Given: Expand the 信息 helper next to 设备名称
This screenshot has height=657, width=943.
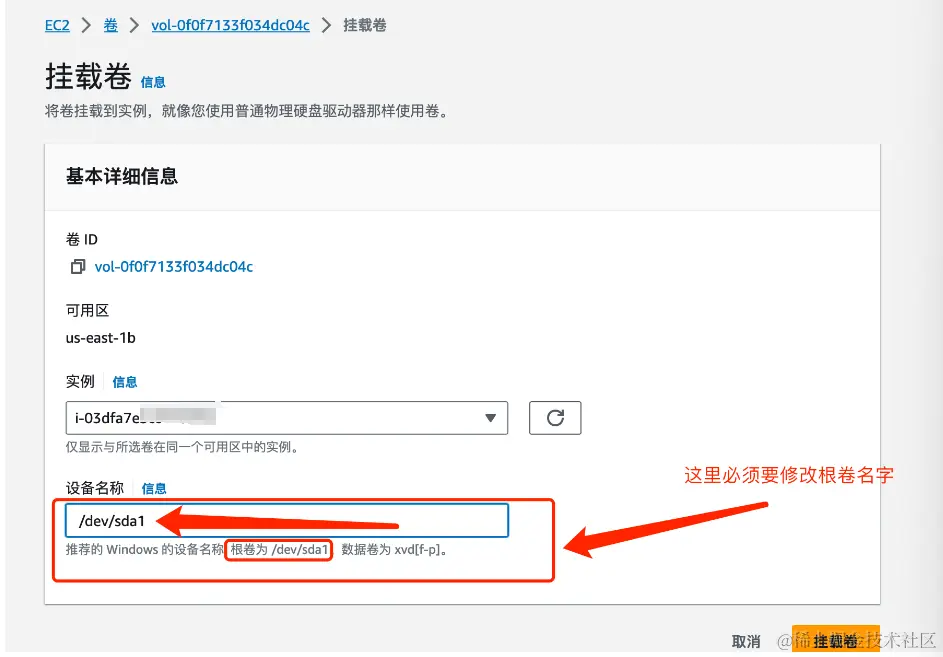Looking at the screenshot, I should tap(153, 488).
